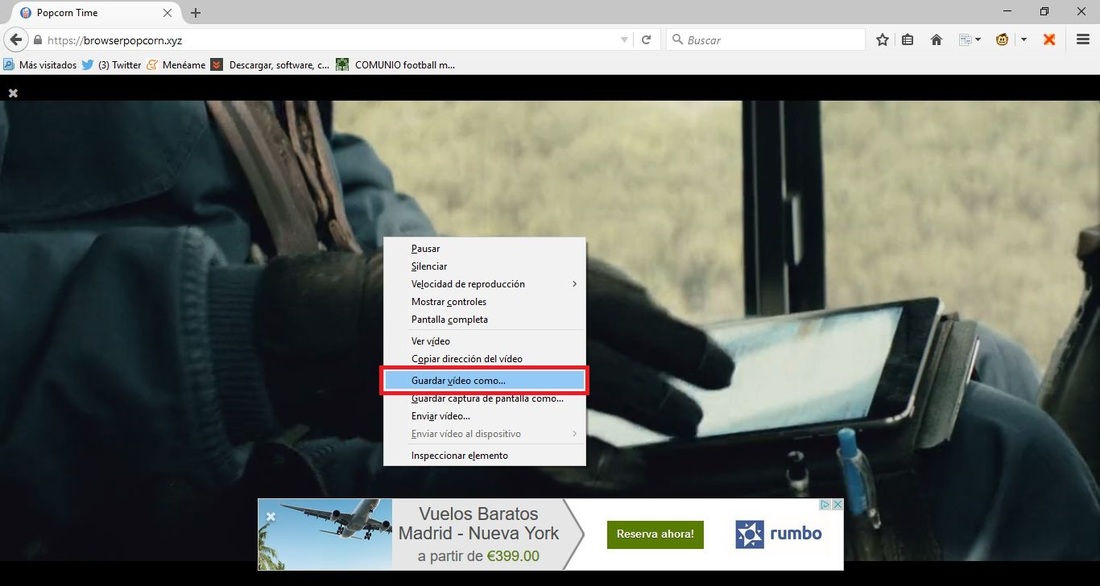
Task: Expand the Greasemonkey dropdown arrow
Action: tap(1024, 40)
